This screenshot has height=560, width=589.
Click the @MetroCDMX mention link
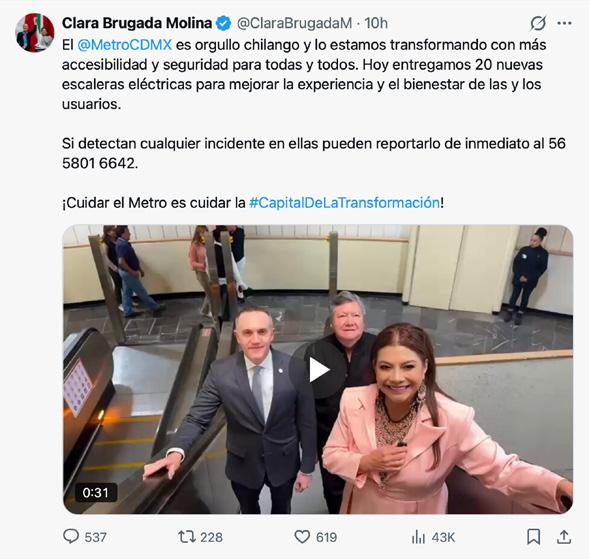click(x=124, y=45)
